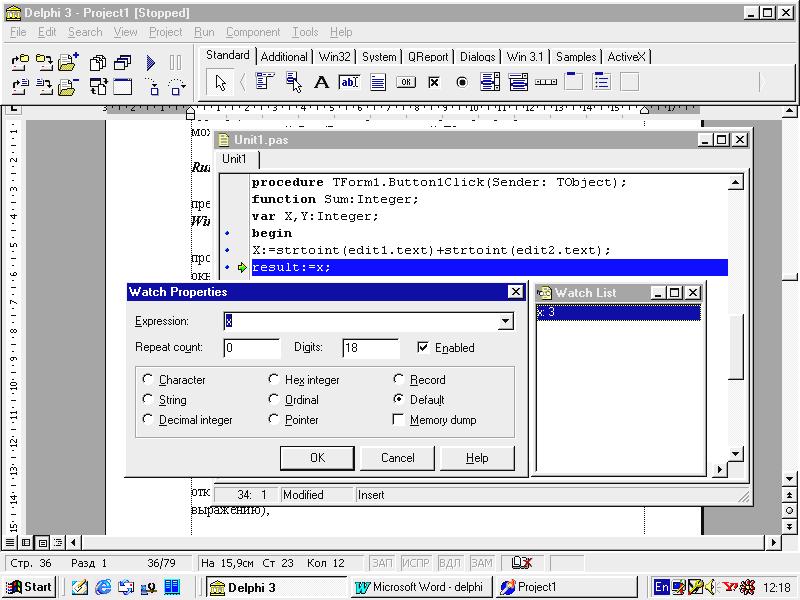The width and height of the screenshot is (800, 600).
Task: Switch to the Win32 palette tab
Action: [x=334, y=57]
